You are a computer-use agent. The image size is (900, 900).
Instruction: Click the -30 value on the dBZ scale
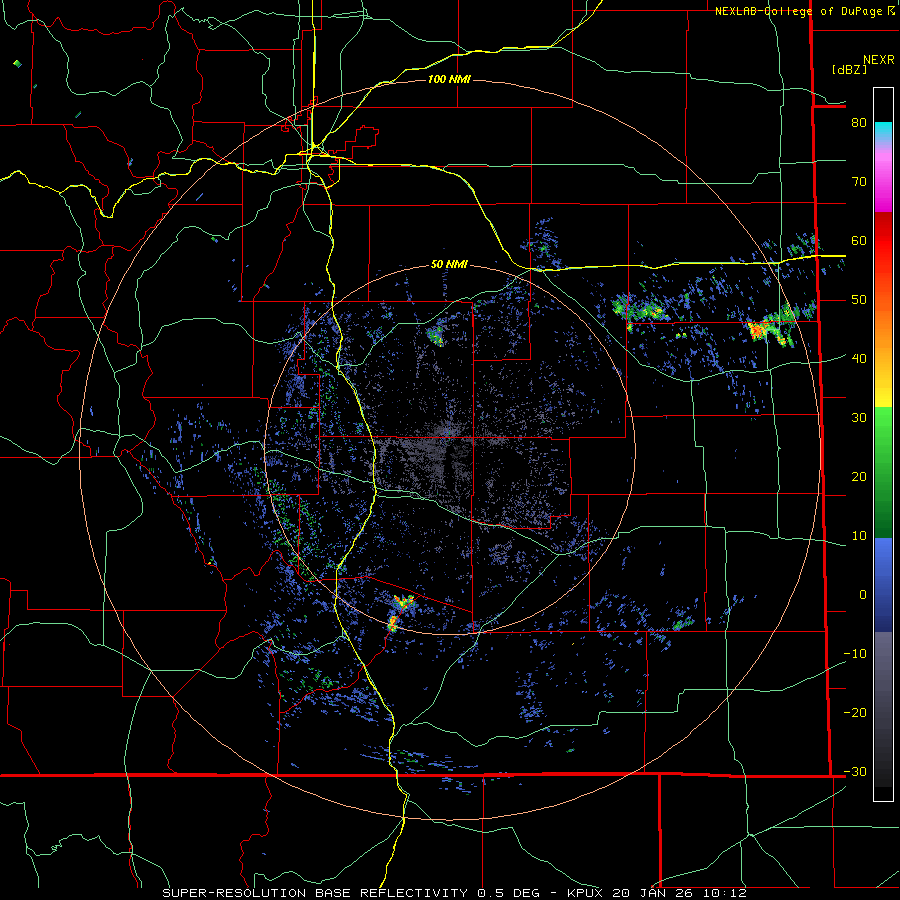(x=855, y=771)
